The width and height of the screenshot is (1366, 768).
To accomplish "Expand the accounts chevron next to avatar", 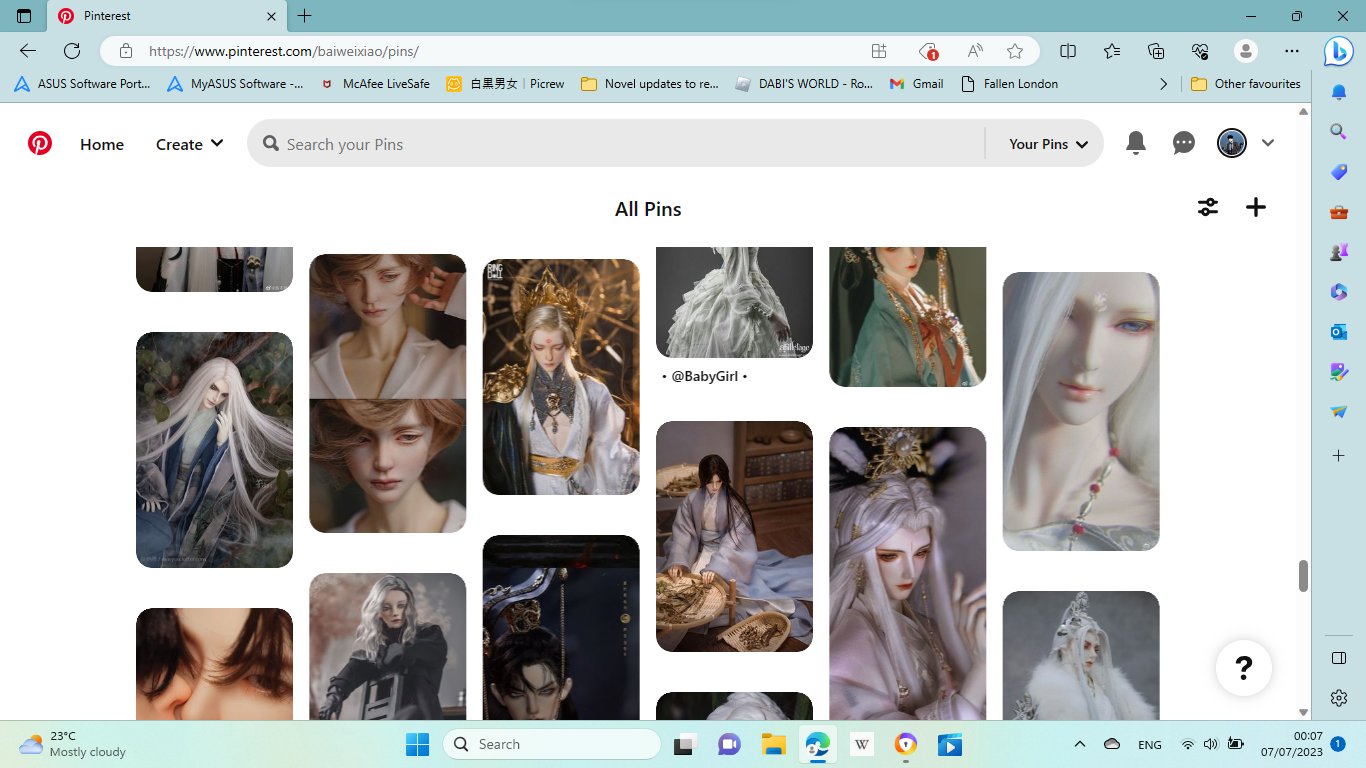I will (x=1268, y=144).
